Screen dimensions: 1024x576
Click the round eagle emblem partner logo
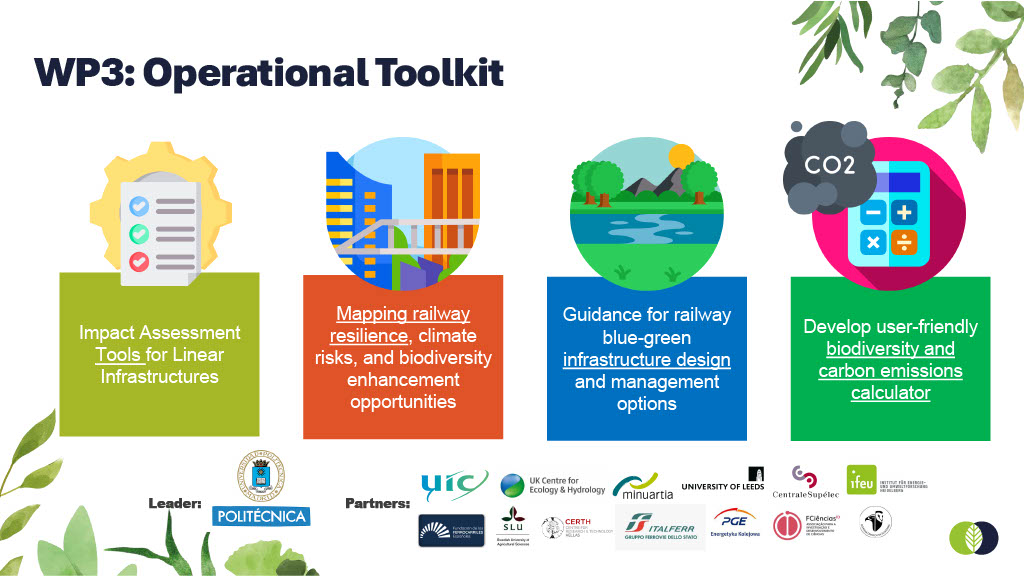[x=875, y=522]
